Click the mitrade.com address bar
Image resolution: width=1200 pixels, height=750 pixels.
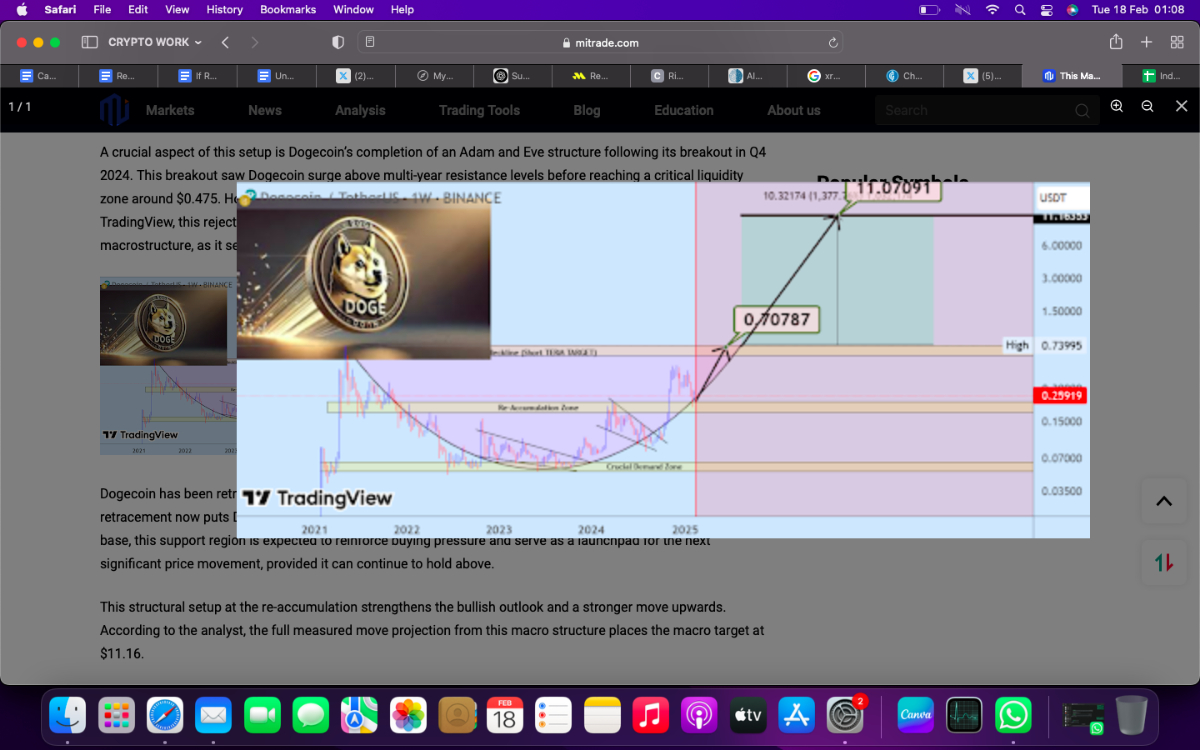click(600, 43)
